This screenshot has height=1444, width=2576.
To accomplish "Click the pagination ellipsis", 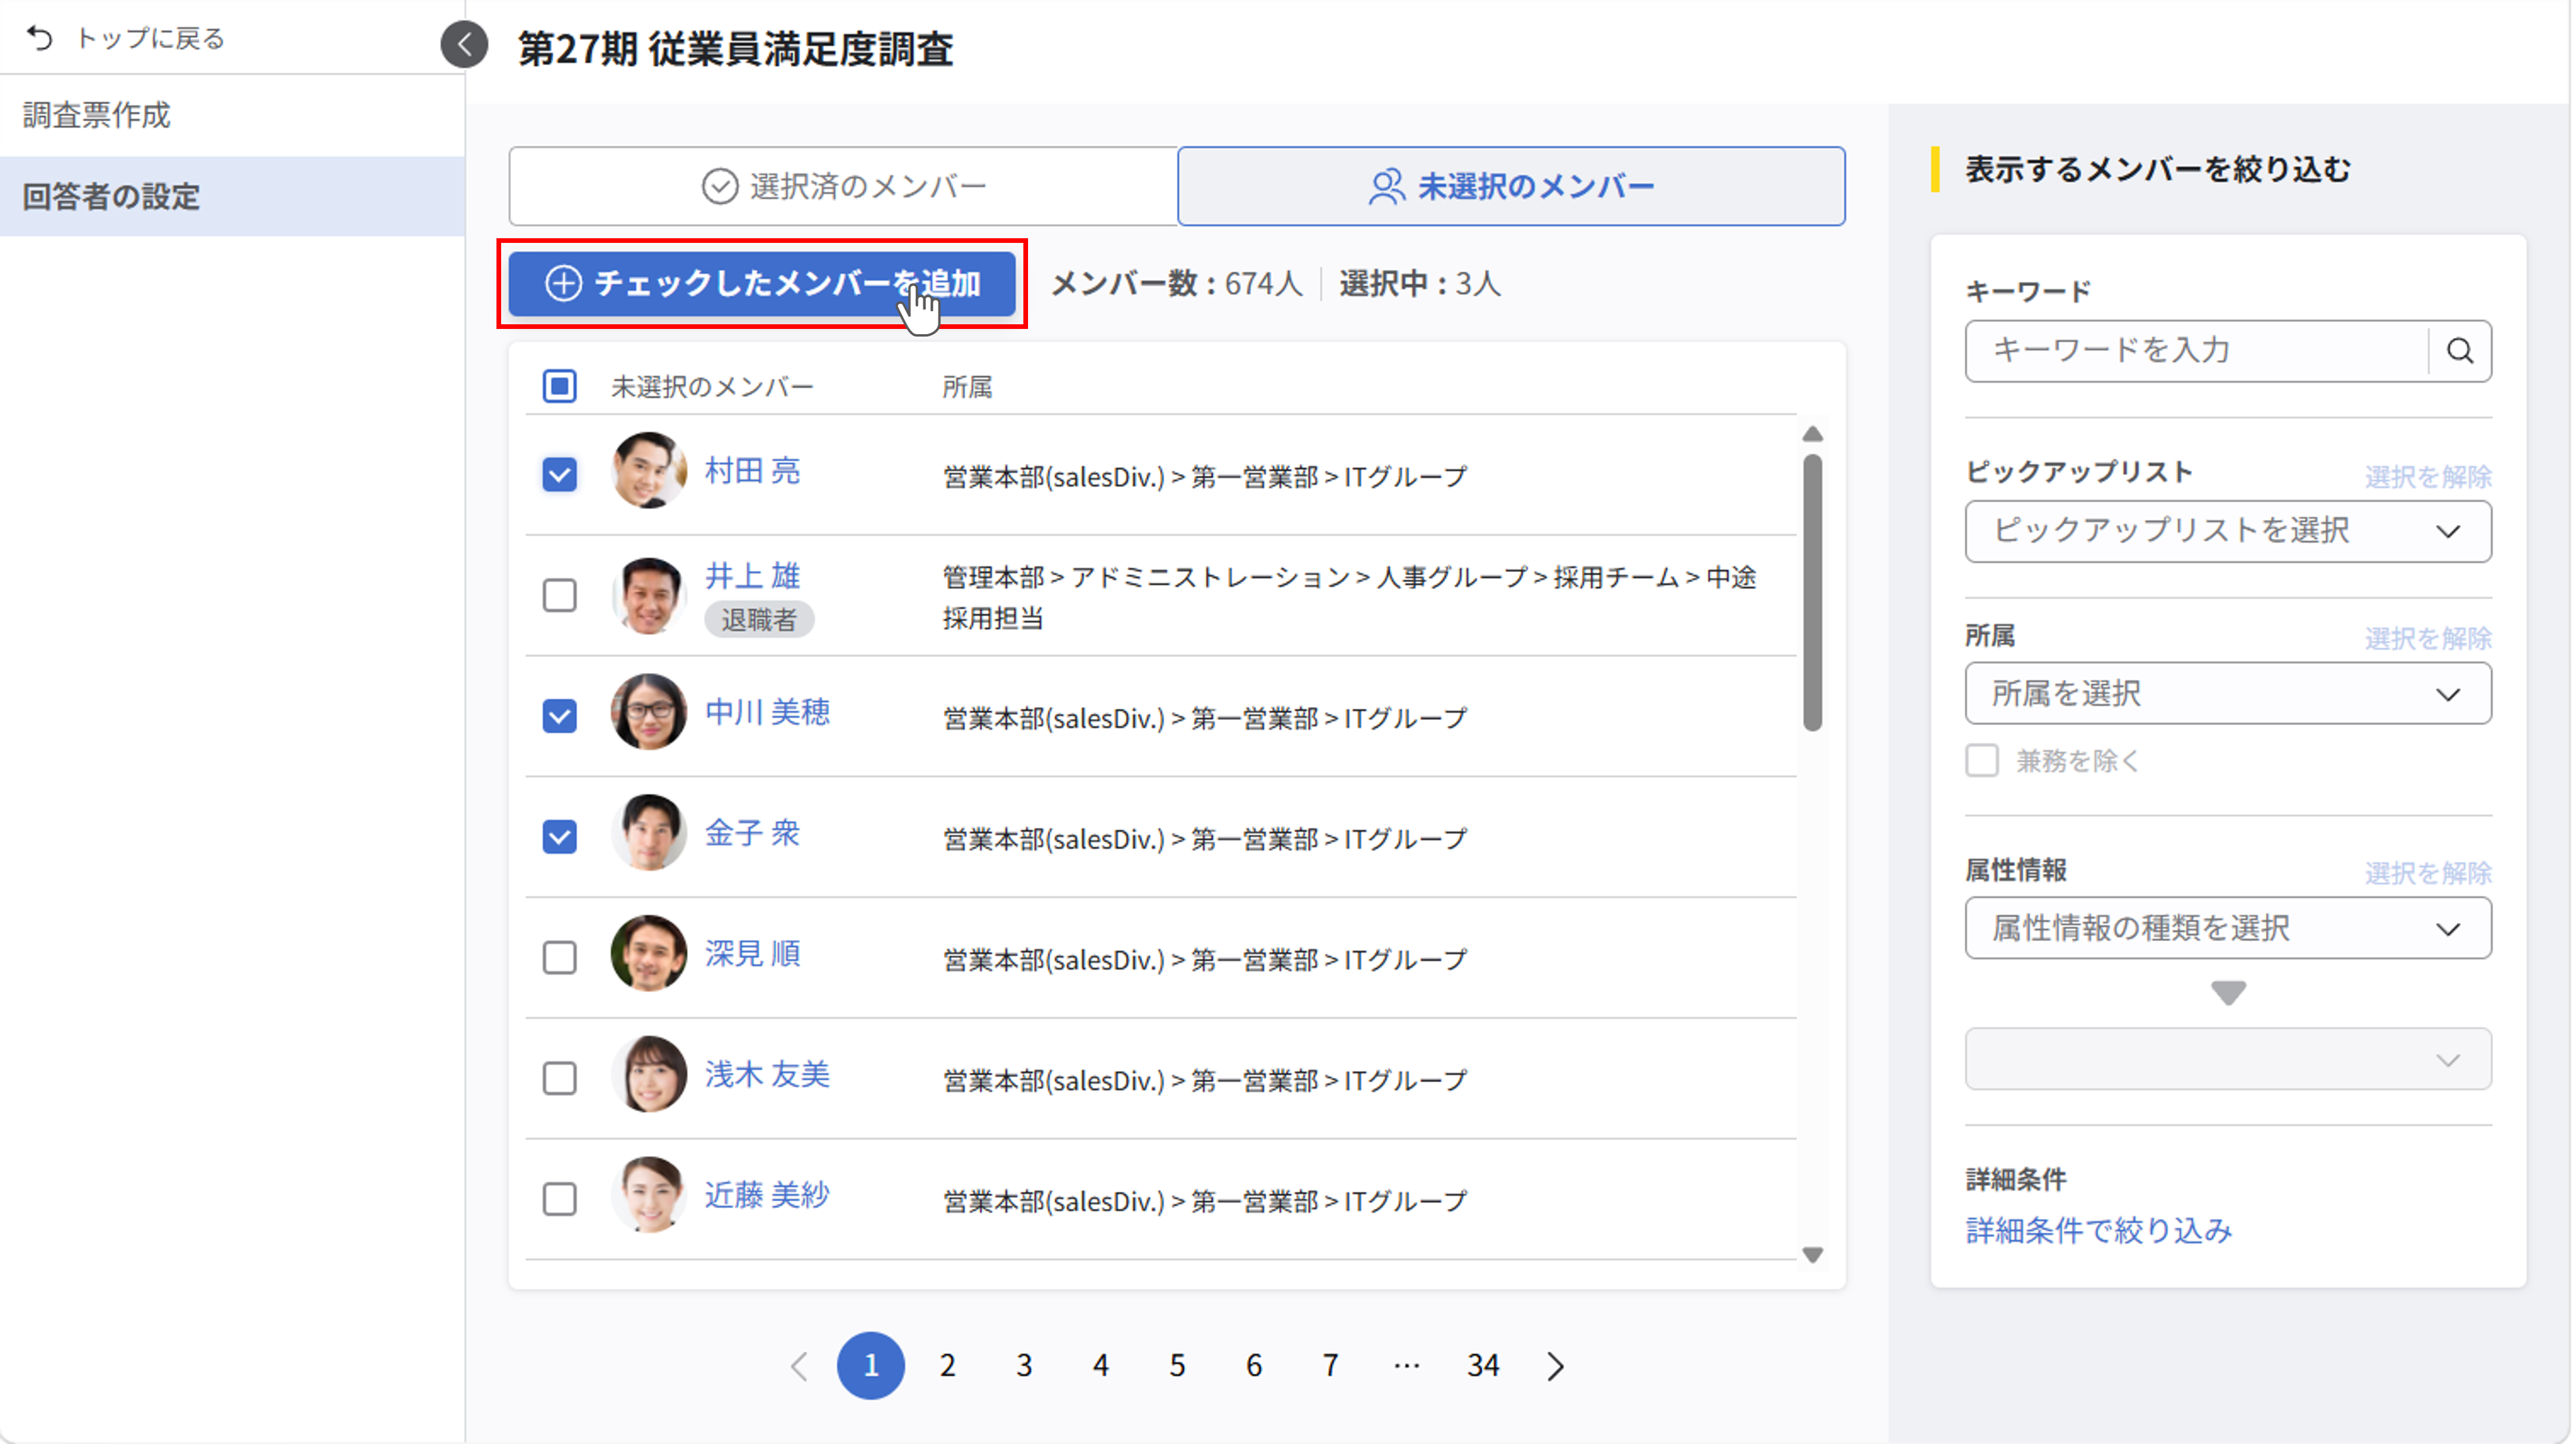I will 1407,1366.
